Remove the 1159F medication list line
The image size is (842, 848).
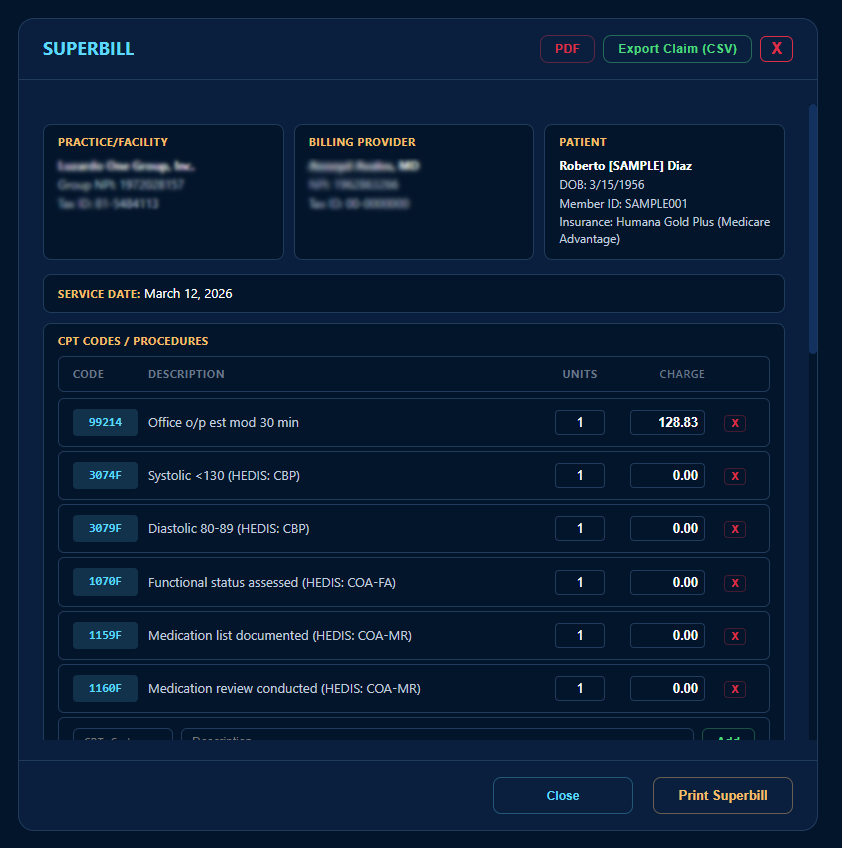(x=735, y=635)
